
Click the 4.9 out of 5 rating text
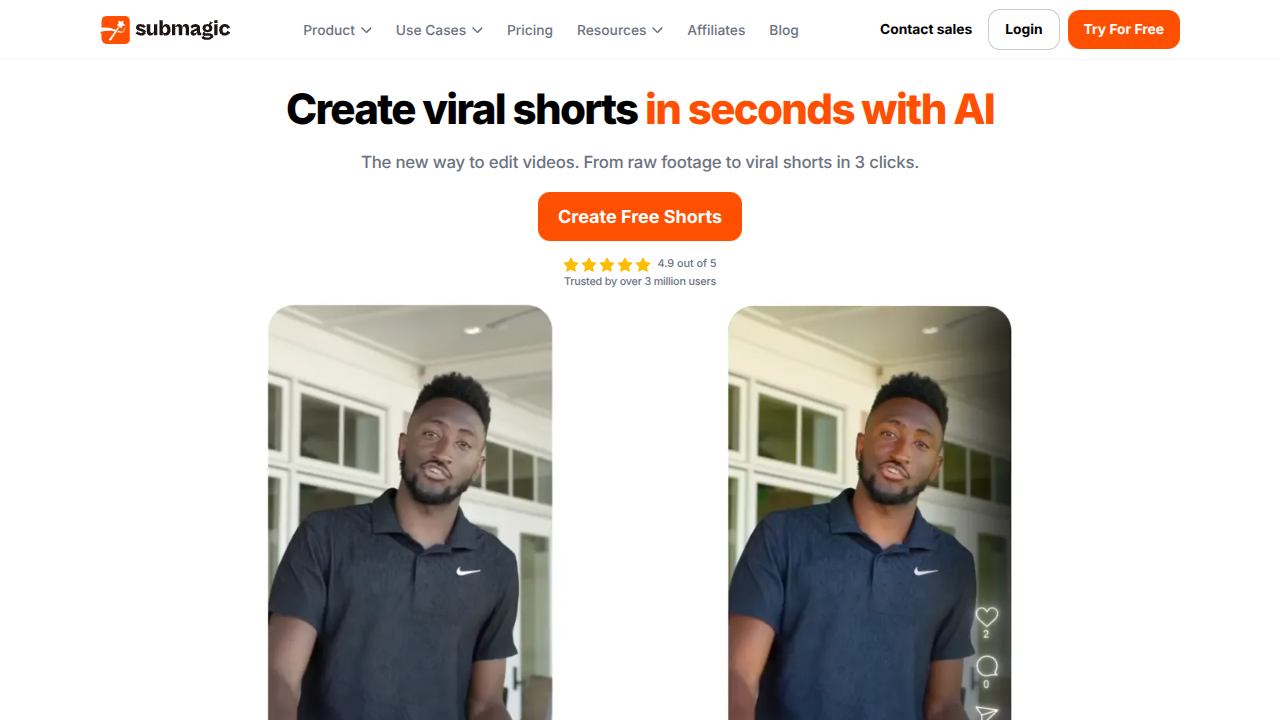pos(687,264)
